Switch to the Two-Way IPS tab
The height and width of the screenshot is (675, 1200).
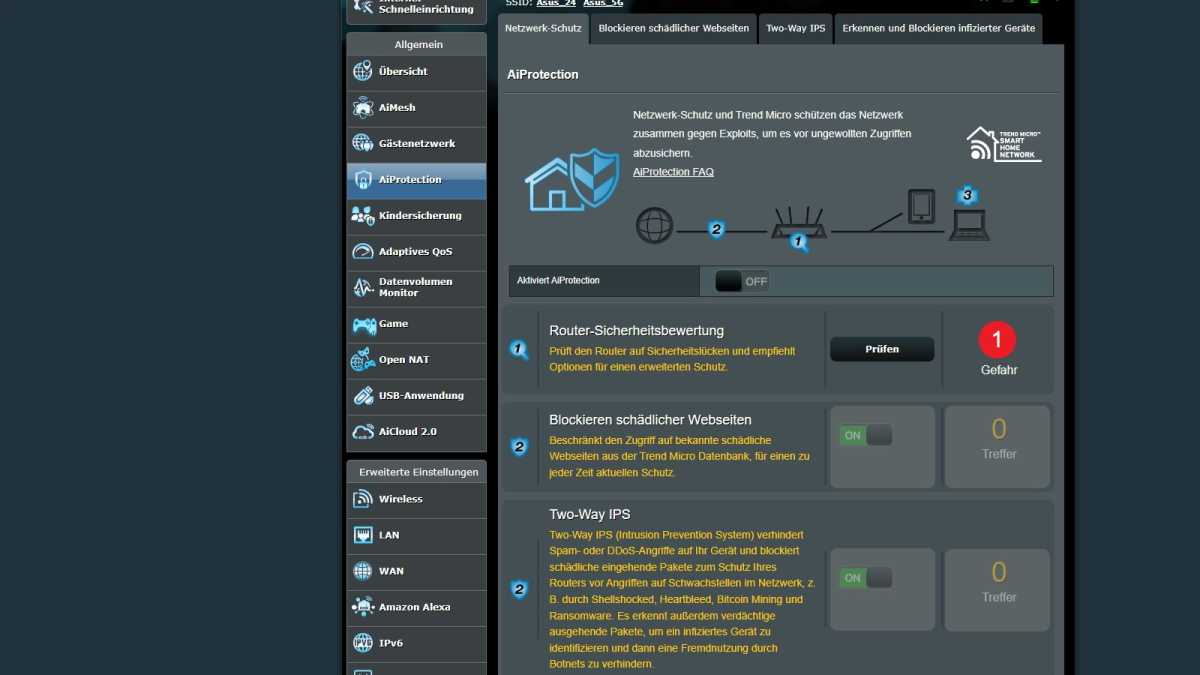click(796, 28)
